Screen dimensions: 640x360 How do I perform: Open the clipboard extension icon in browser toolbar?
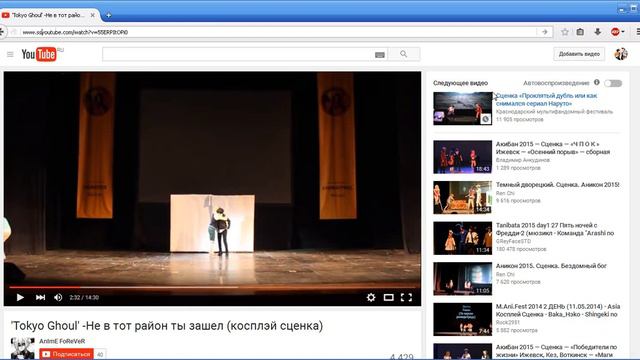tap(580, 32)
